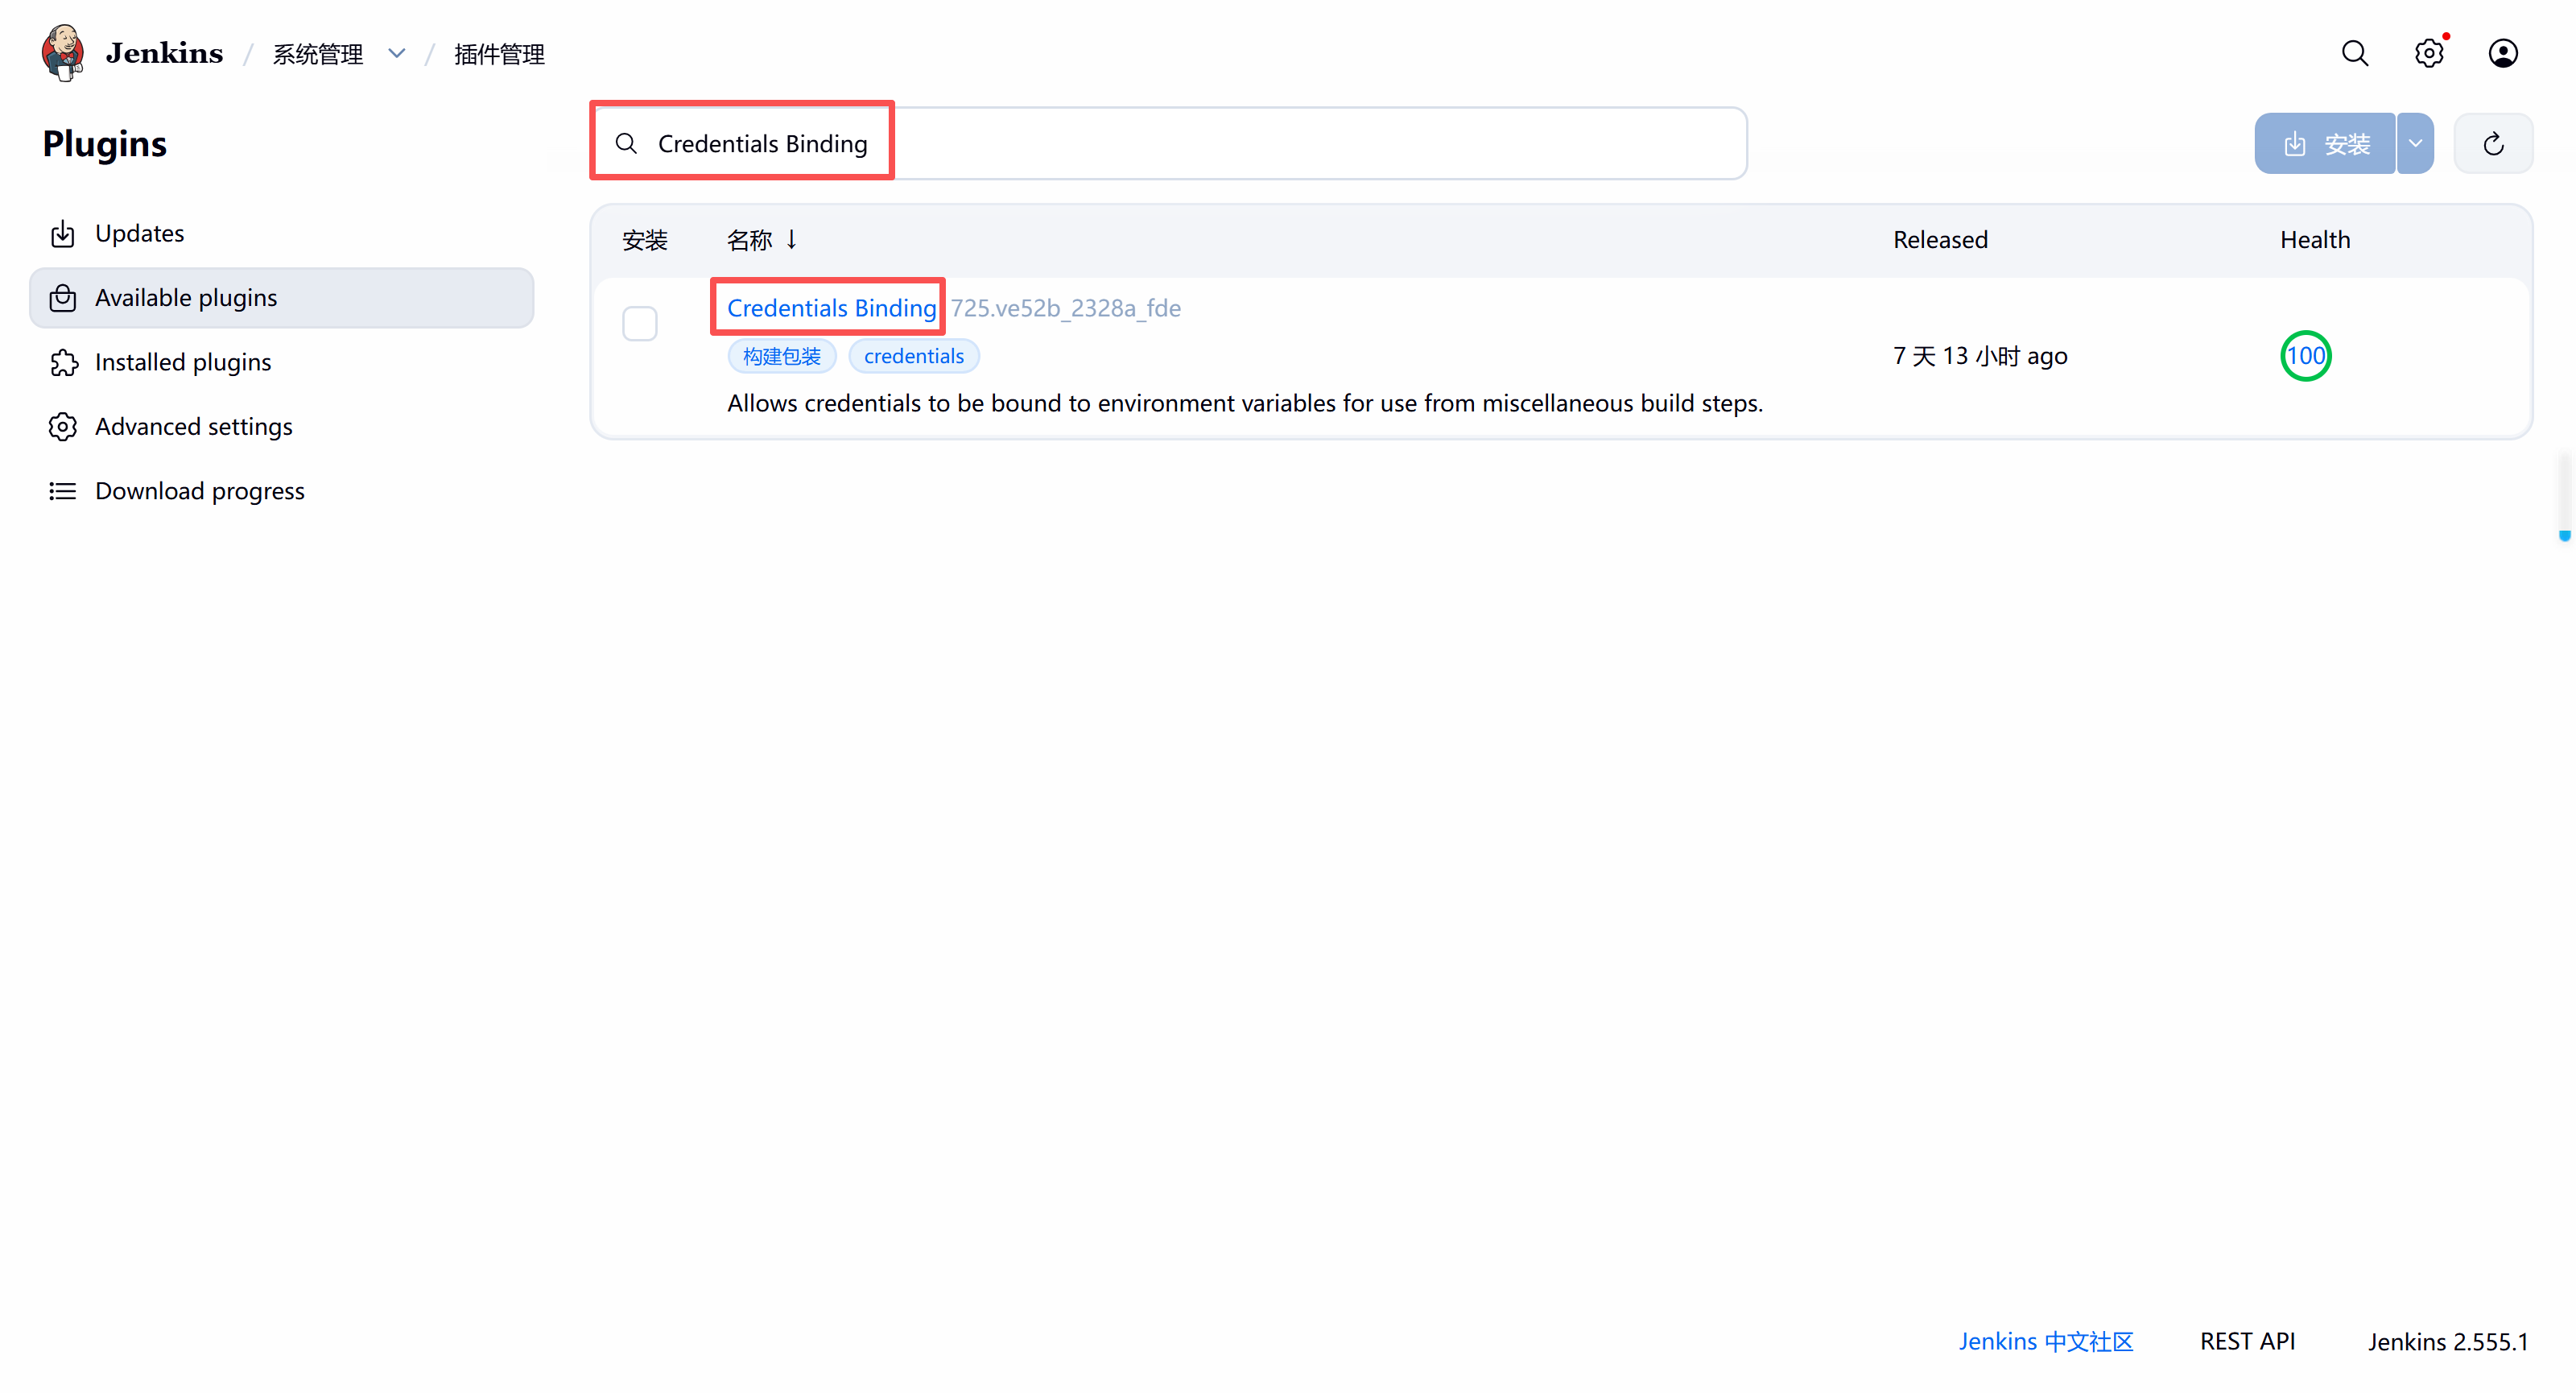This screenshot has width=2576, height=1393.
Task: Click the health score 100 badge
Action: pyautogui.click(x=2305, y=356)
